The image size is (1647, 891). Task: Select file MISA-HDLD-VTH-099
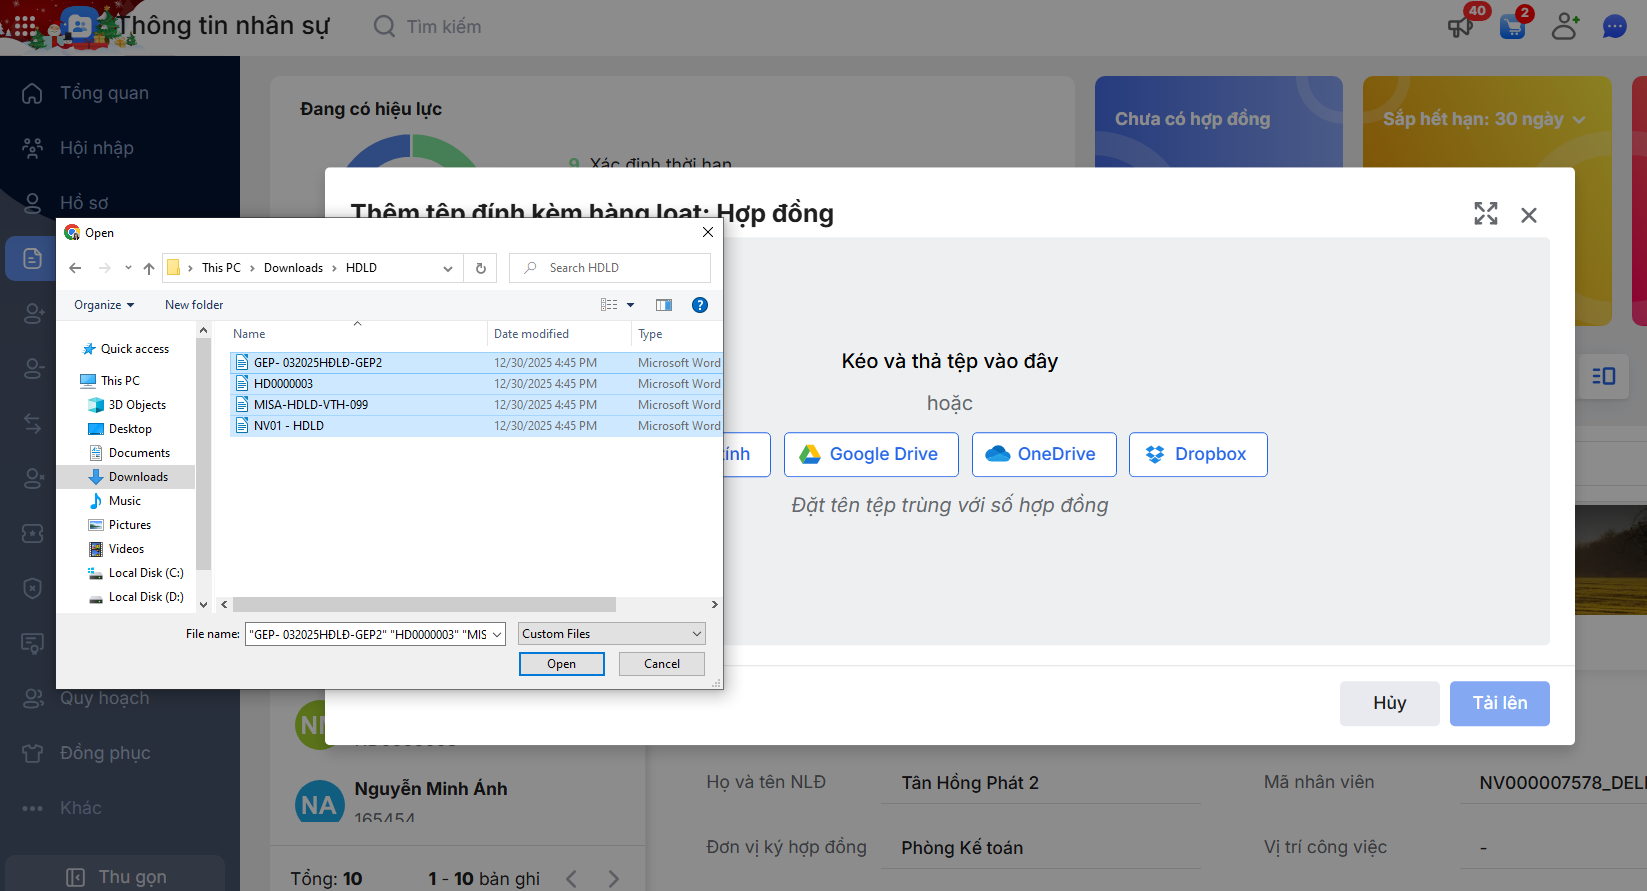(311, 405)
